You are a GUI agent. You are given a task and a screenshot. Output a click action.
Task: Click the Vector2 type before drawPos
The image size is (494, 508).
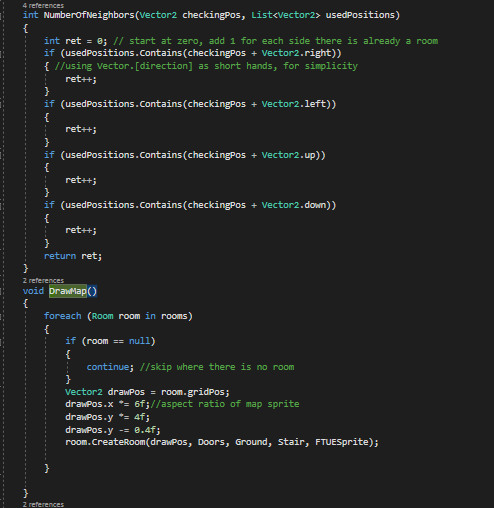(x=84, y=392)
